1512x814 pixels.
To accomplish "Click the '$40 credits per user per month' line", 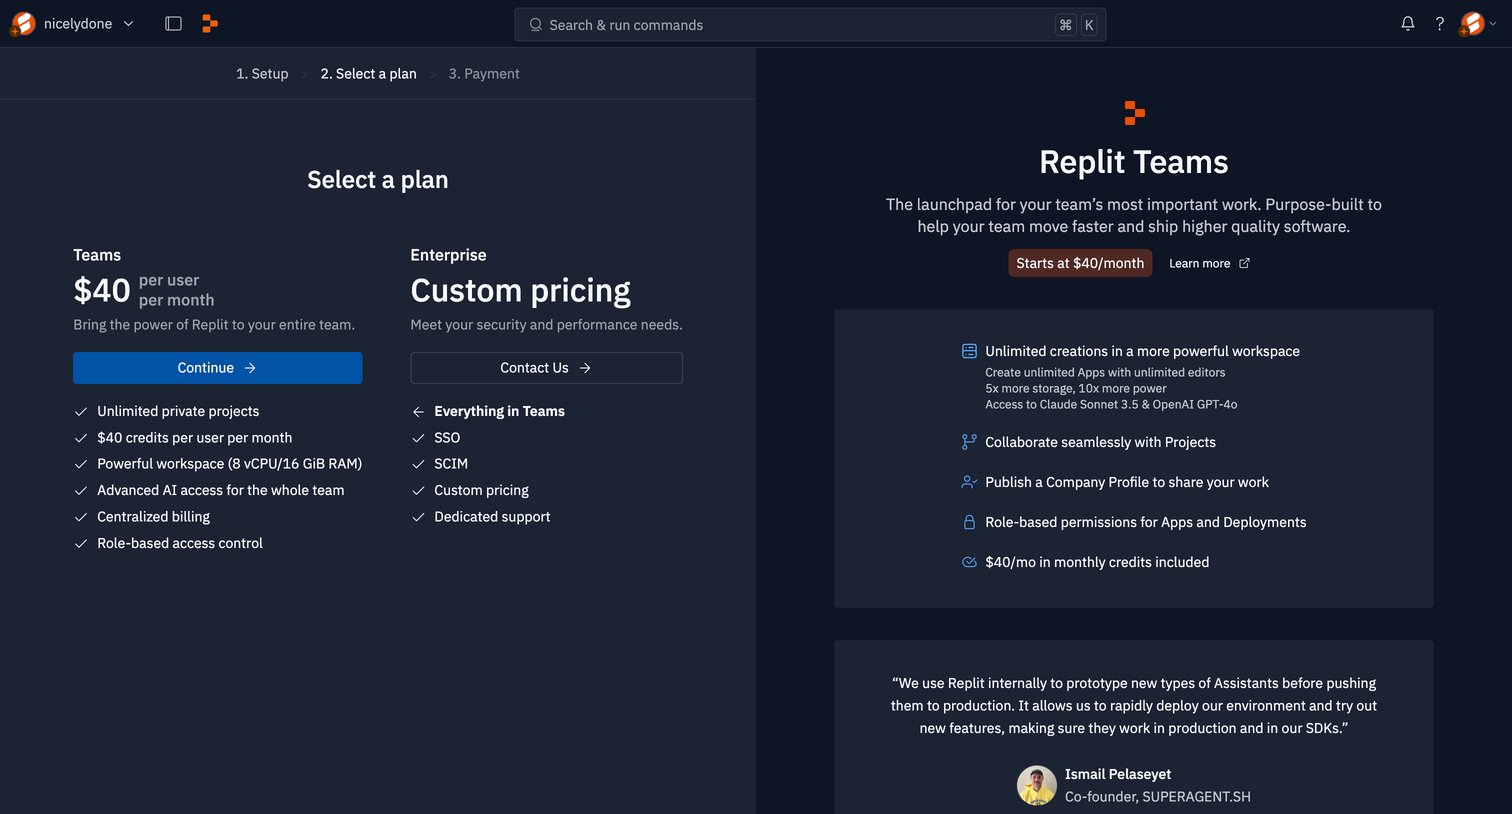I will (195, 438).
